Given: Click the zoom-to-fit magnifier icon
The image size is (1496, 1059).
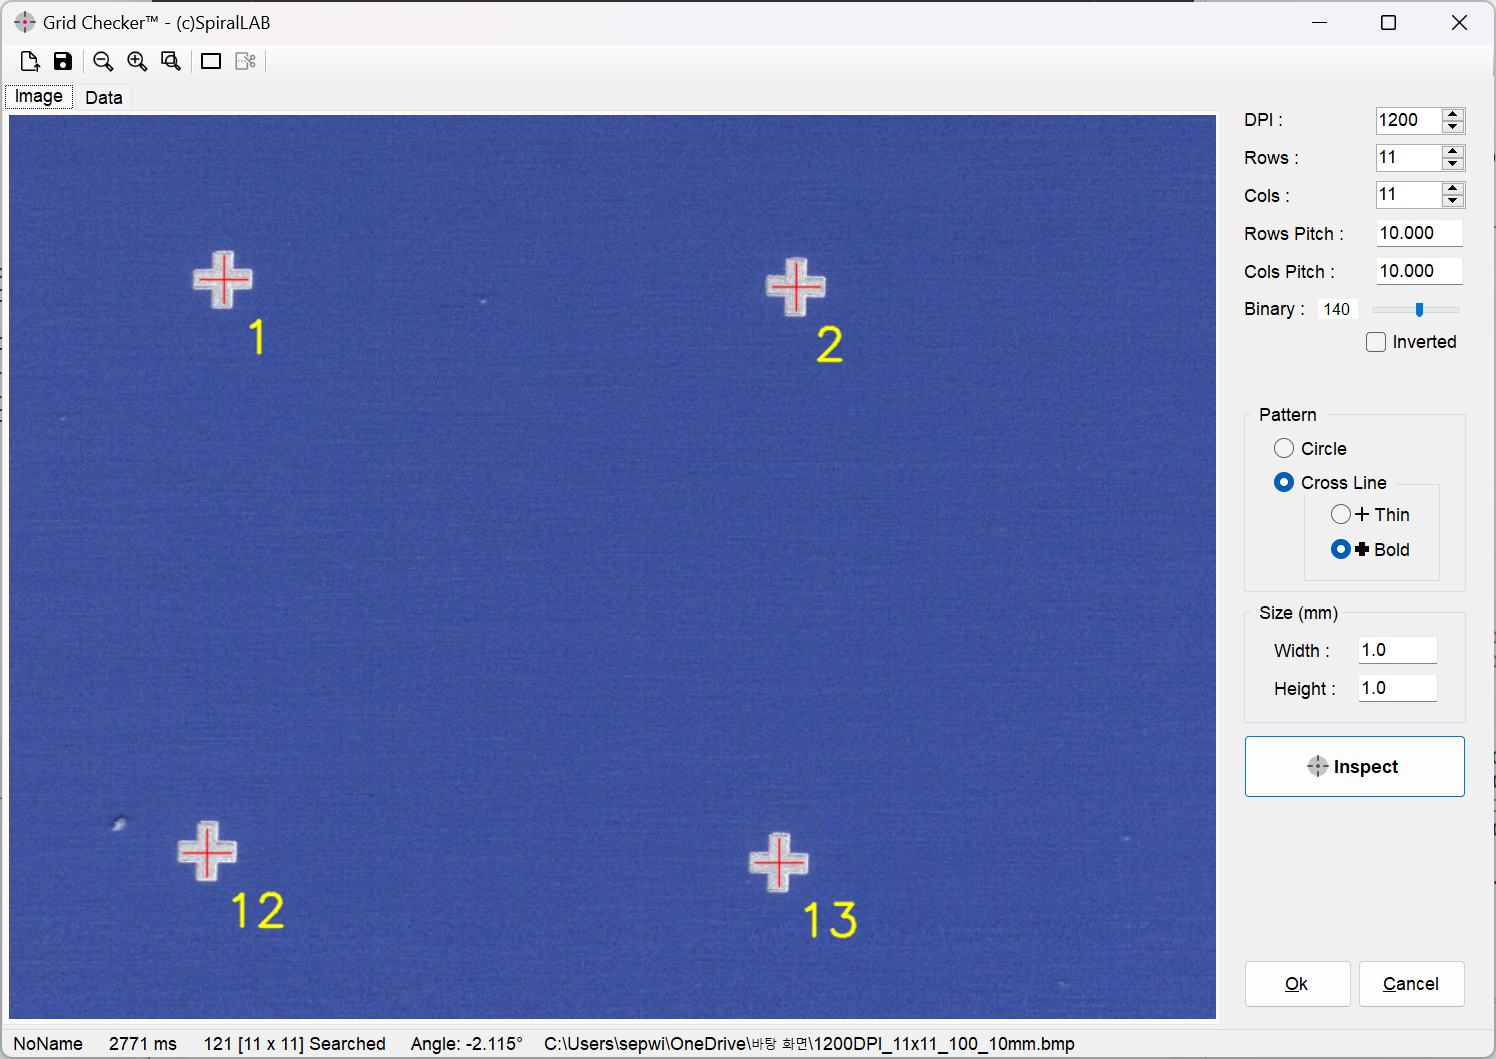Looking at the screenshot, I should pyautogui.click(x=171, y=61).
